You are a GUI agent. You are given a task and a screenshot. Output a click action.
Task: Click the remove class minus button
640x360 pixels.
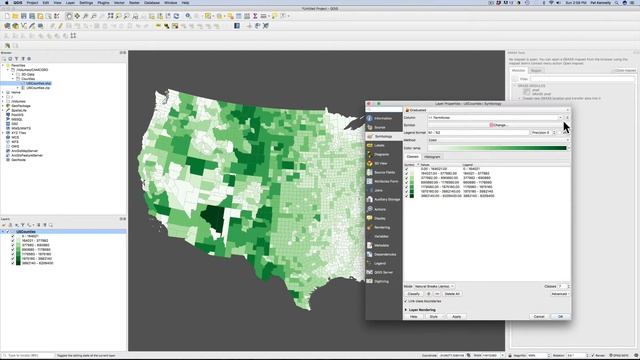tap(437, 294)
